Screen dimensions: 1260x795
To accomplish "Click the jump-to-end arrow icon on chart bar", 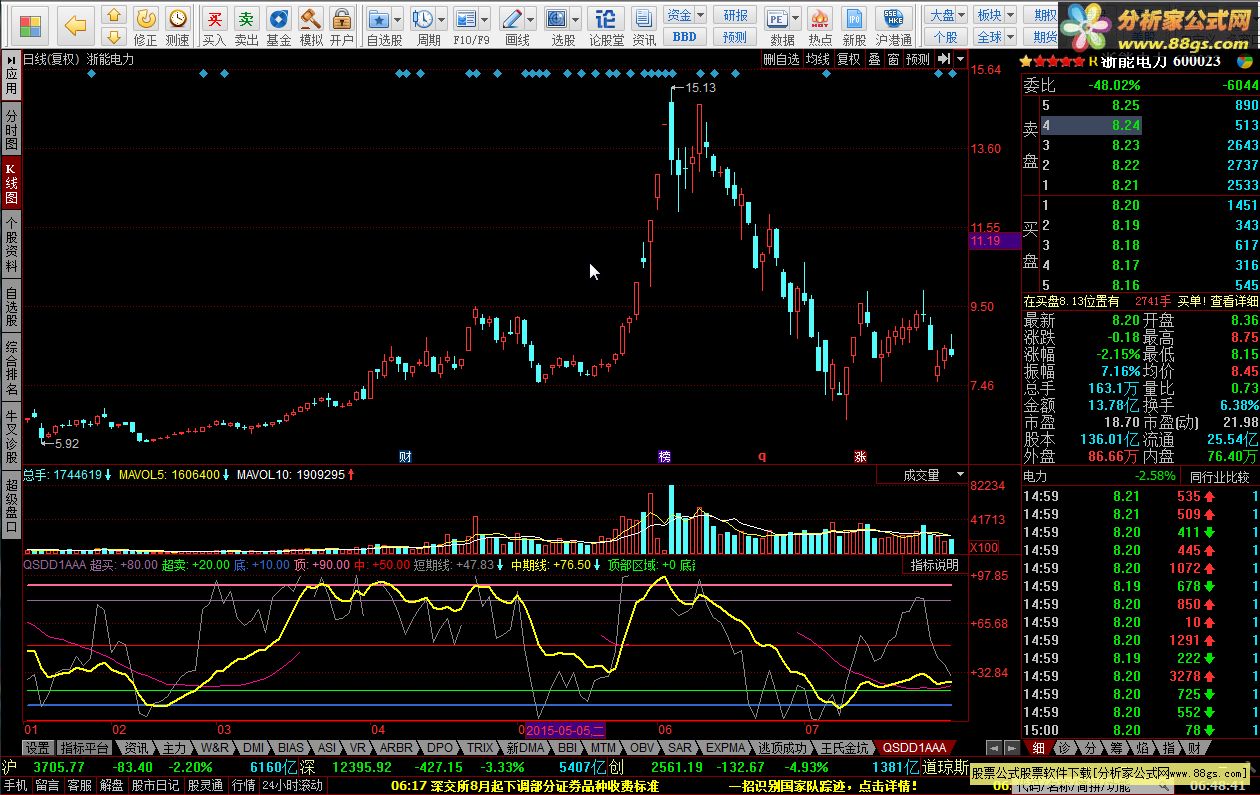I will (943, 59).
